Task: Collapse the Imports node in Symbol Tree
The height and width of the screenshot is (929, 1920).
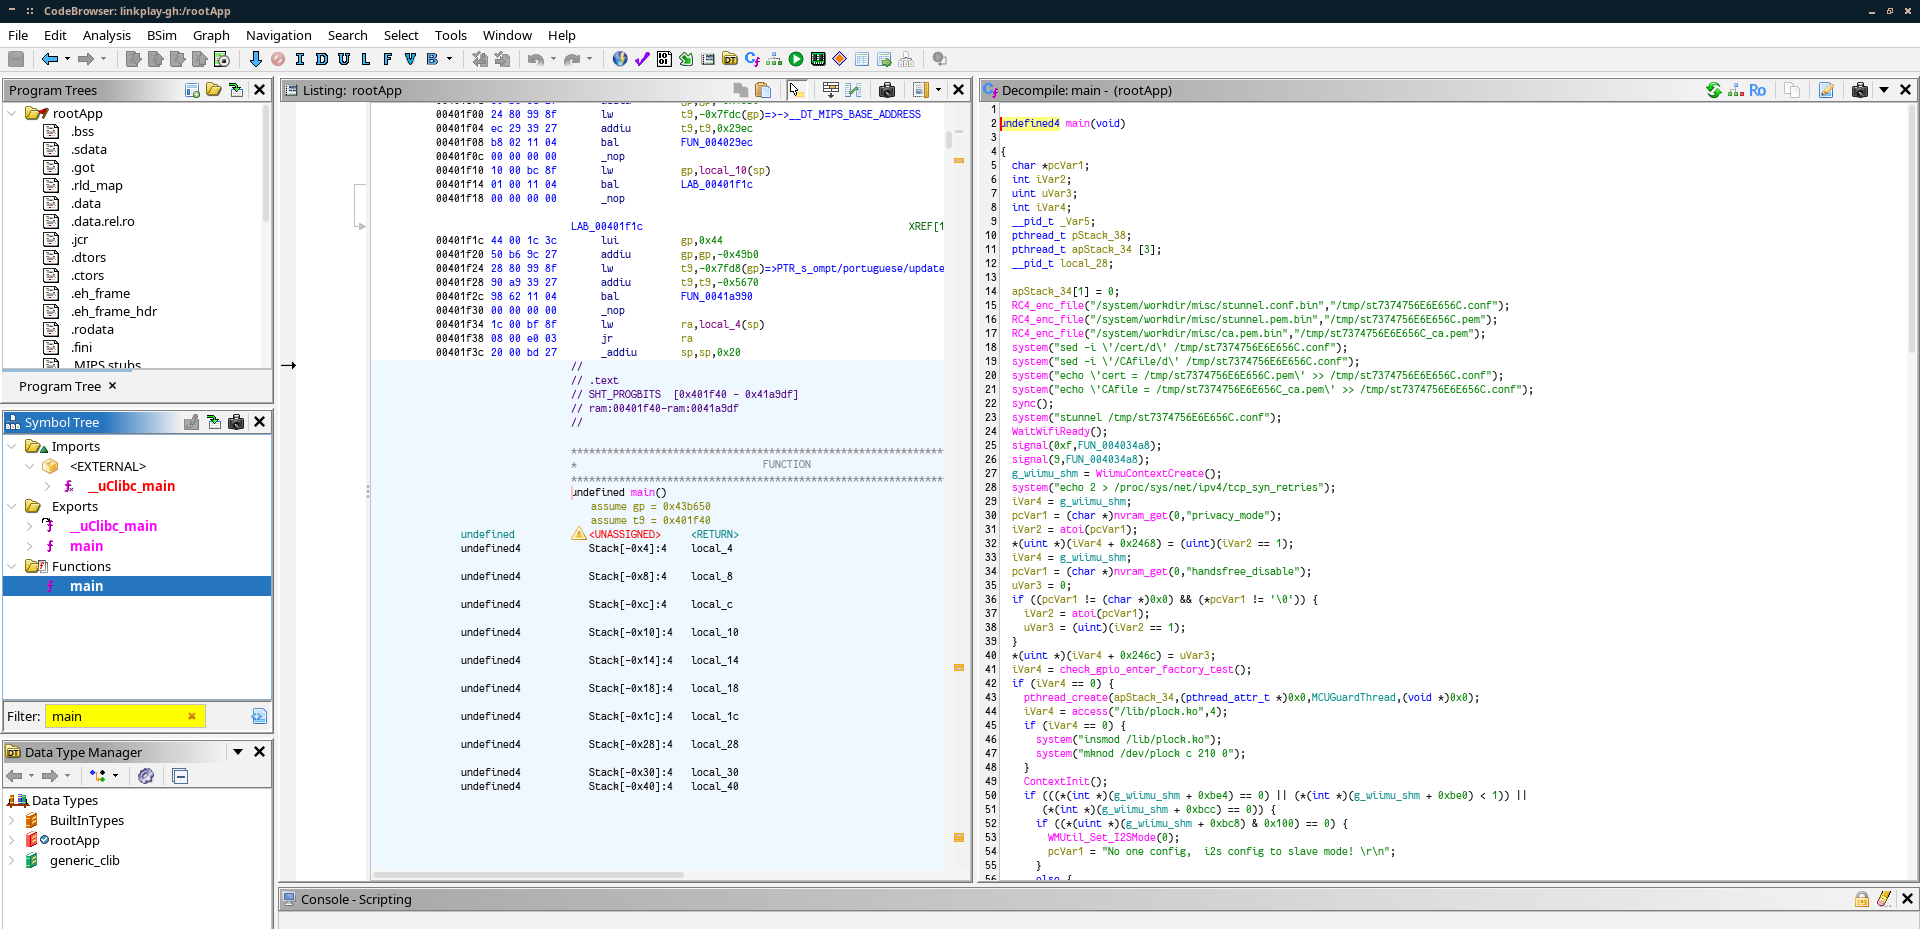Action: 12,446
